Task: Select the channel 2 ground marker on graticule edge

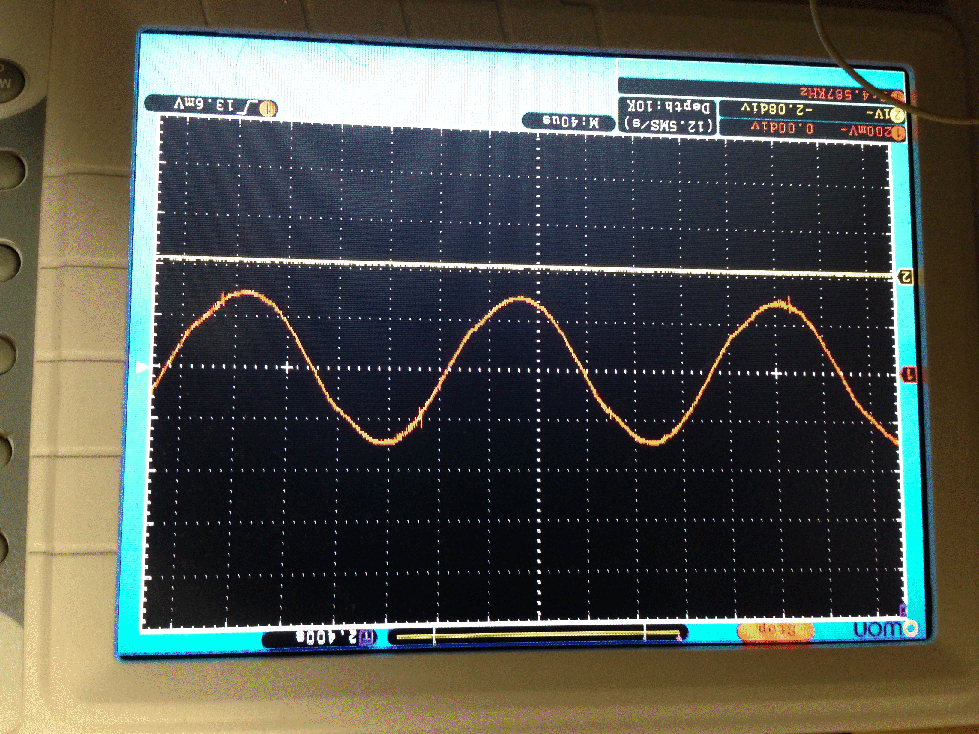Action: [x=905, y=277]
